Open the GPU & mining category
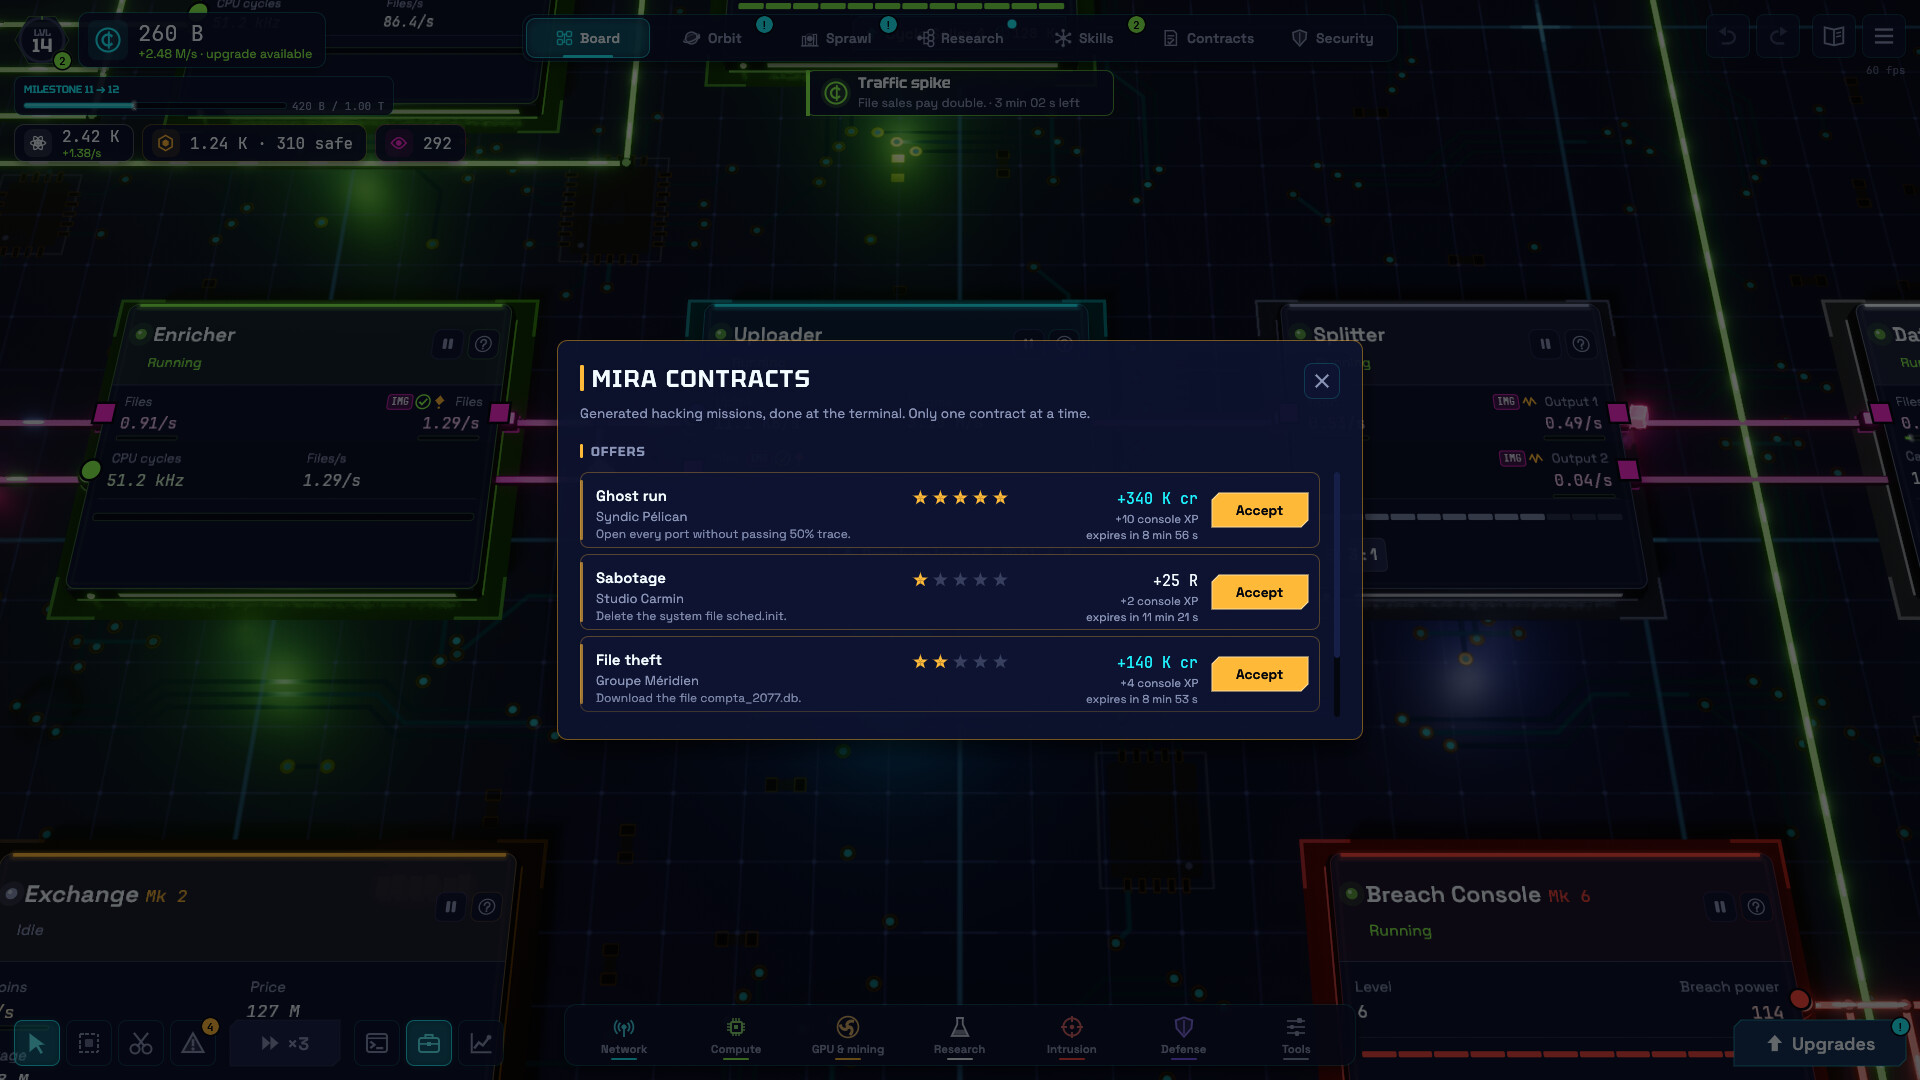This screenshot has width=1920, height=1080. pos(848,1036)
